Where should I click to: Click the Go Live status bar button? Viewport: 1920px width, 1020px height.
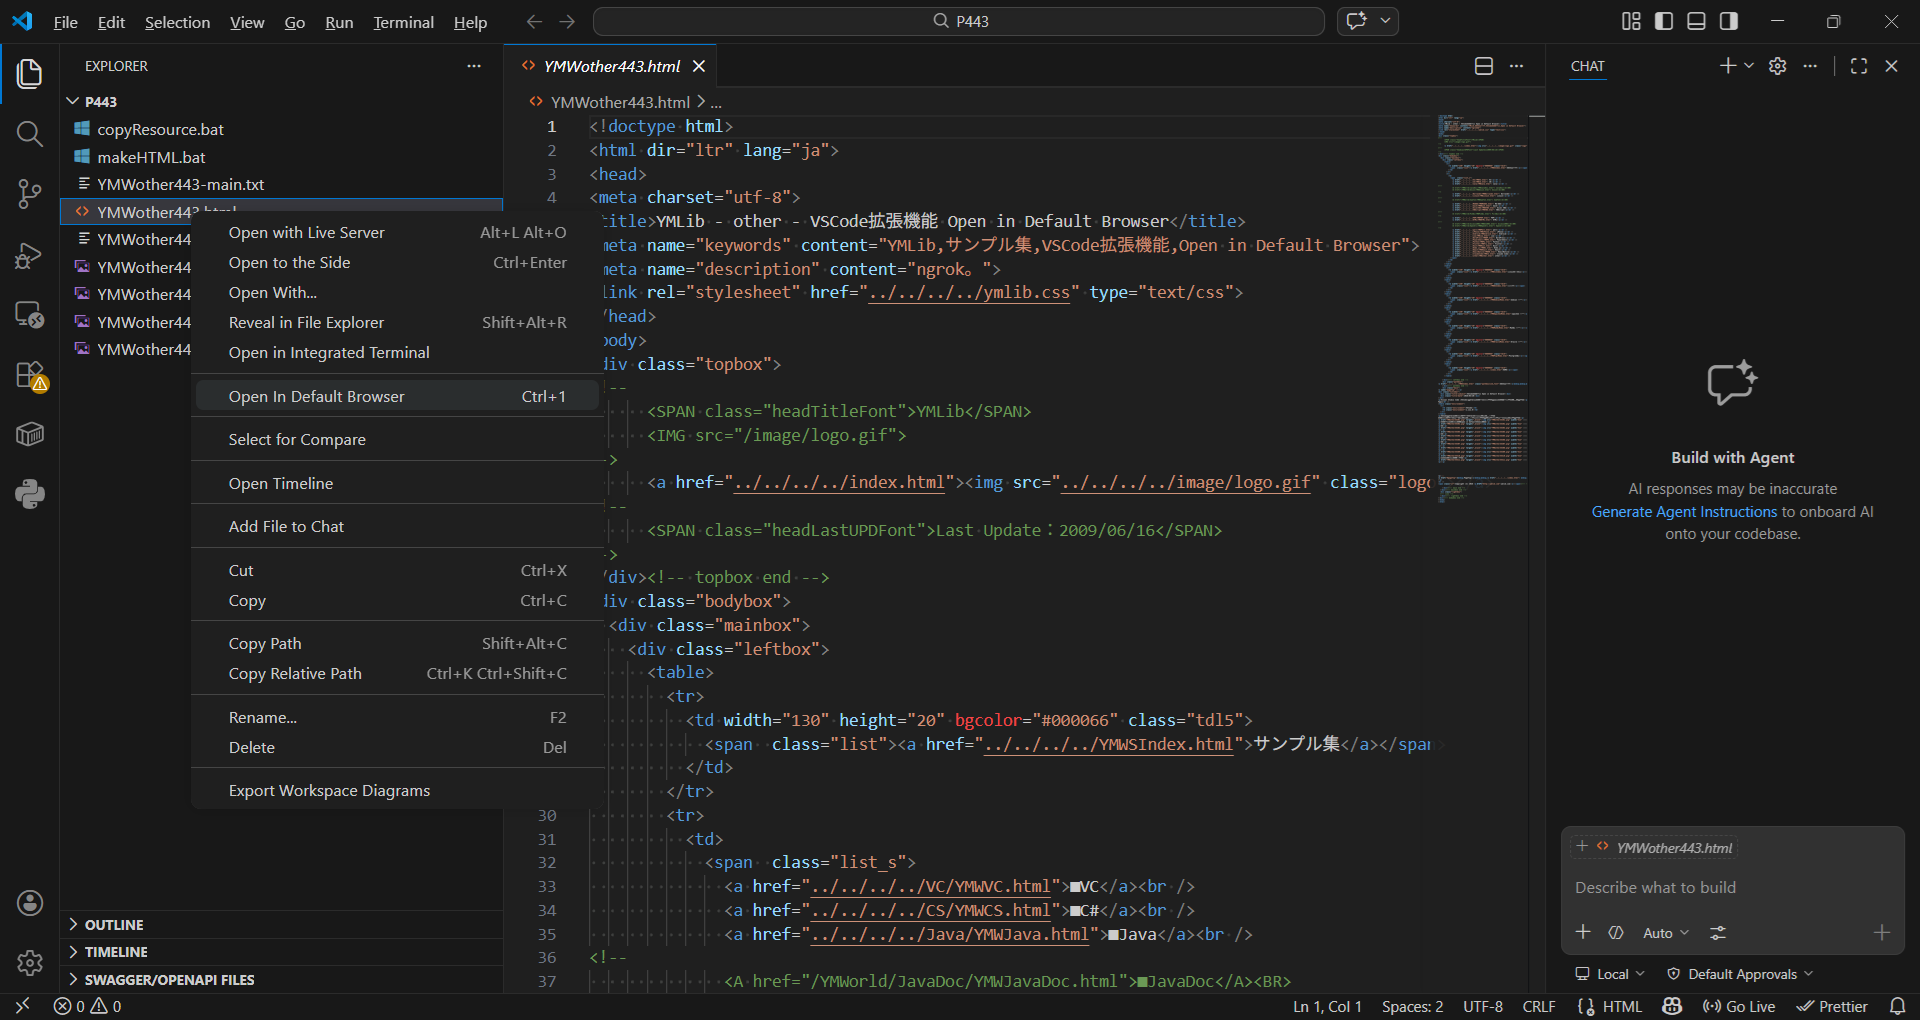pos(1739,1006)
